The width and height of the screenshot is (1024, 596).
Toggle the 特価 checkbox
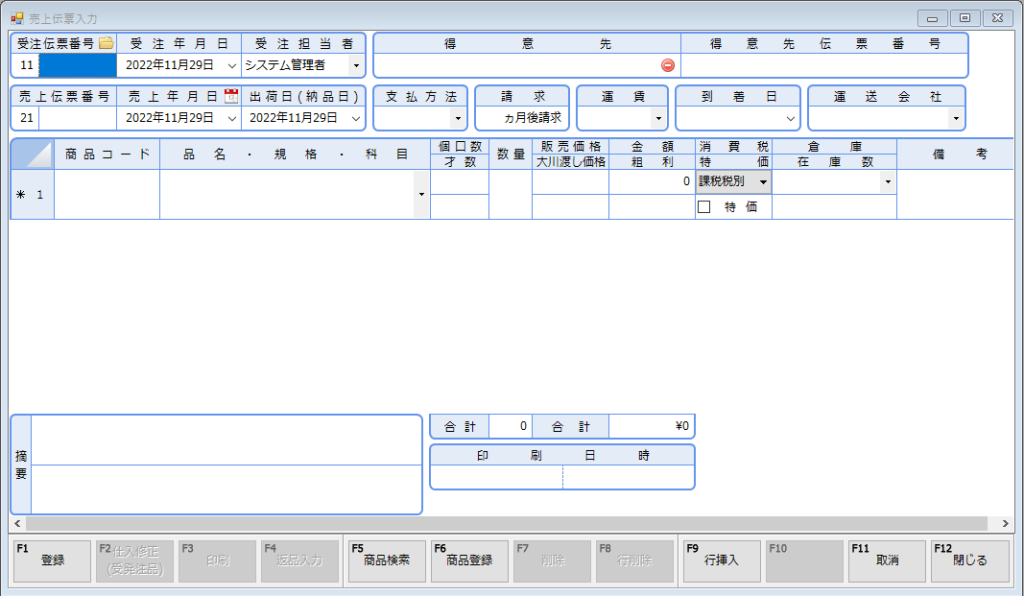click(704, 207)
